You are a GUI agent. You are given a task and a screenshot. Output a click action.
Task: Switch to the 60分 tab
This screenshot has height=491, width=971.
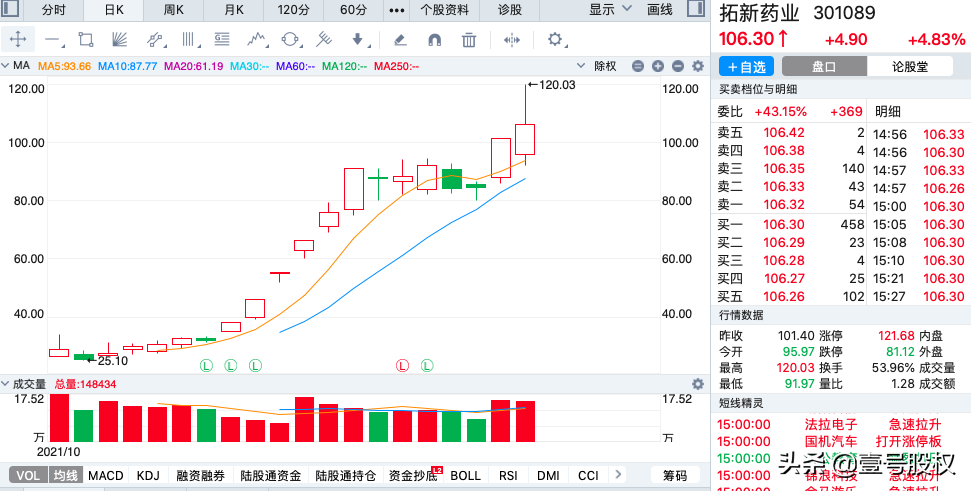(x=354, y=10)
